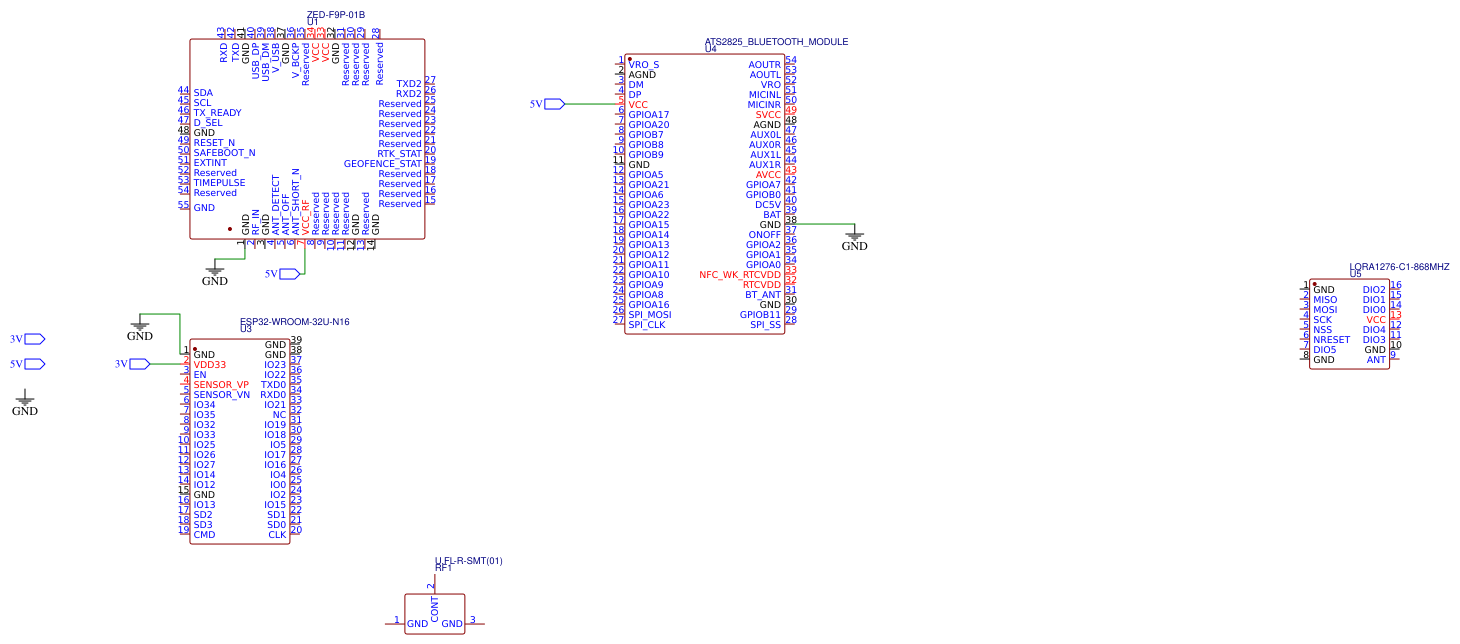The height and width of the screenshot is (644, 1460).
Task: Select the CMD pin label on ESP32
Action: click(x=204, y=535)
